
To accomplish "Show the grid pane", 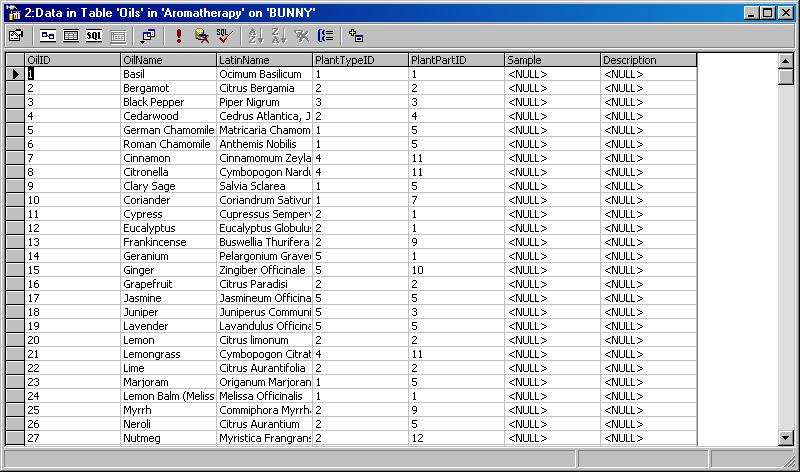I will [70, 35].
